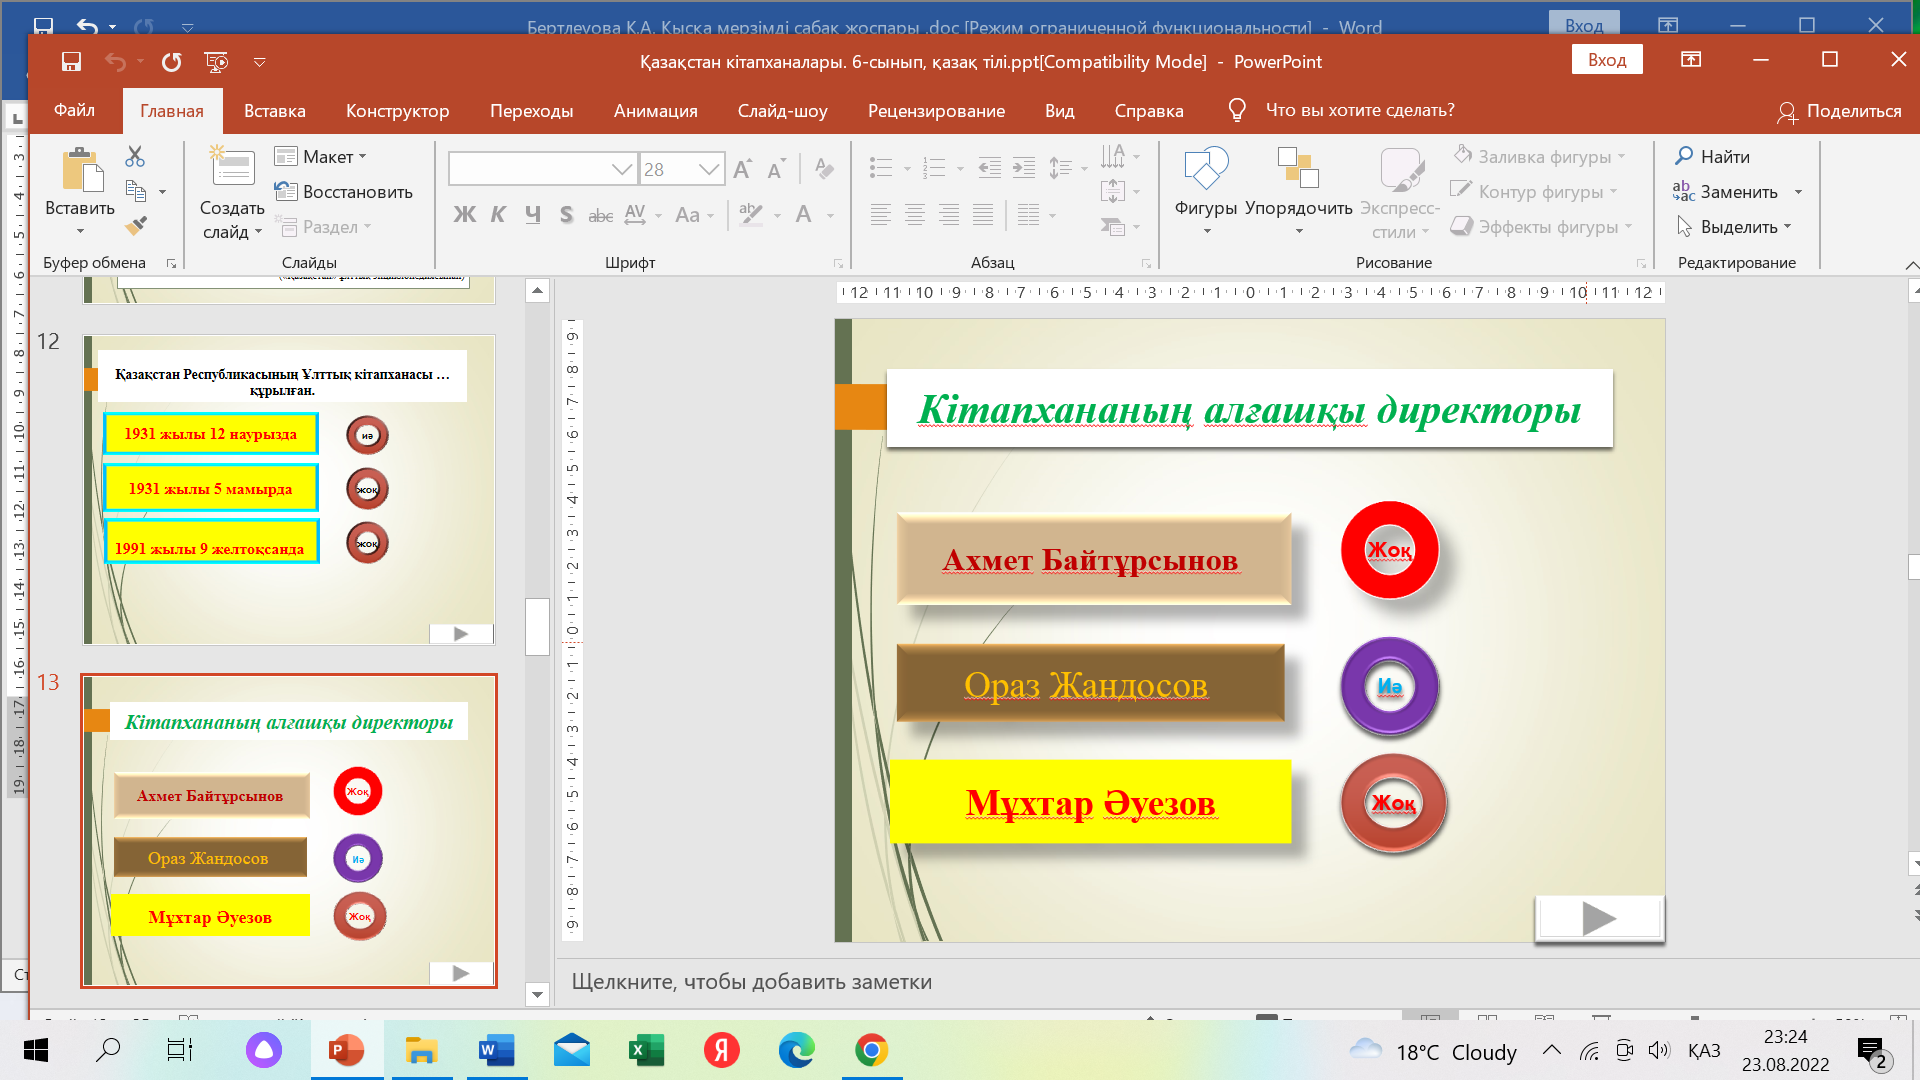This screenshot has width=1920, height=1080.
Task: Click the Format Painter brush icon
Action: coord(136,226)
